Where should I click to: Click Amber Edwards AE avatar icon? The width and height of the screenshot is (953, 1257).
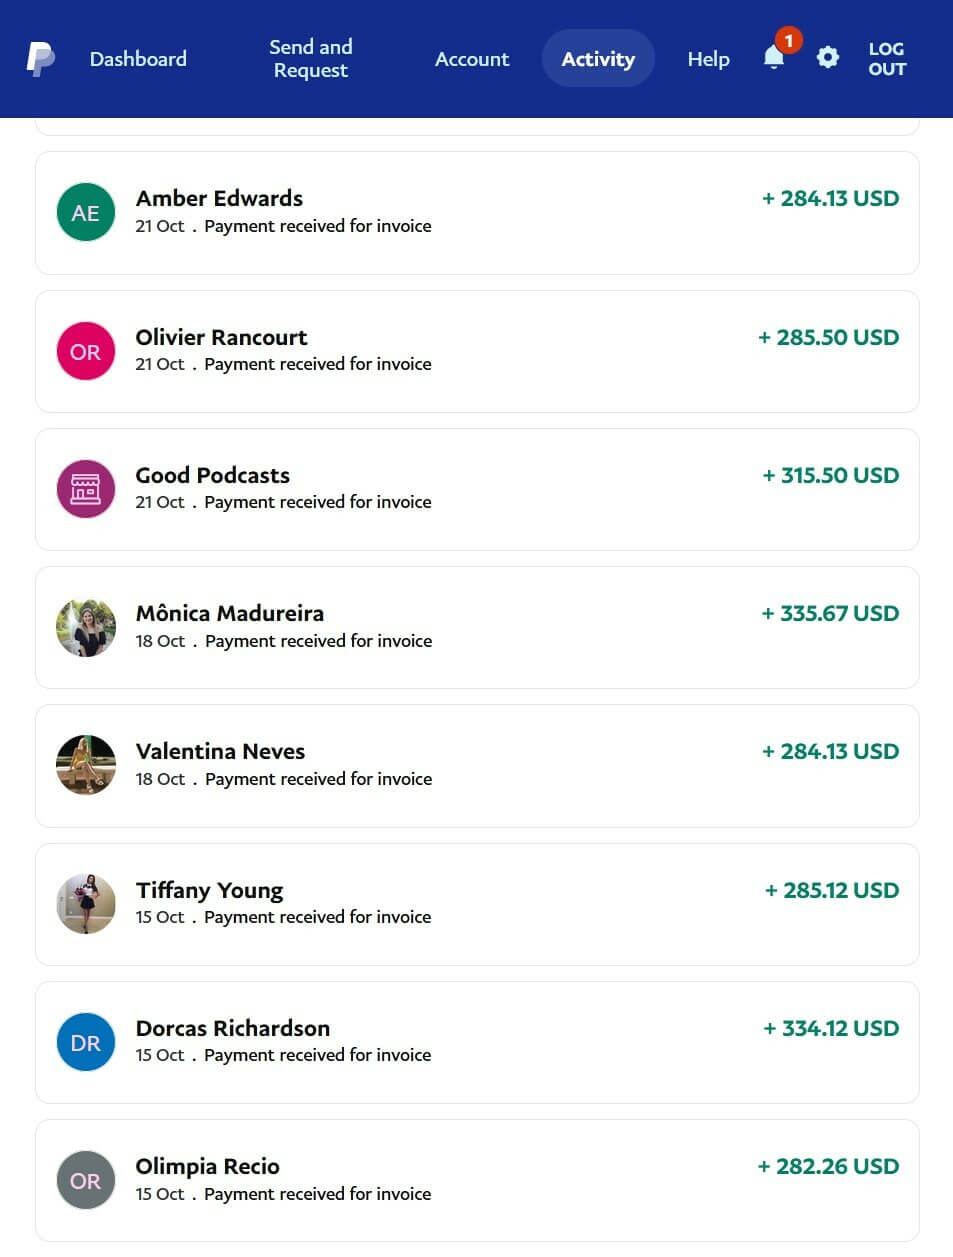(86, 212)
